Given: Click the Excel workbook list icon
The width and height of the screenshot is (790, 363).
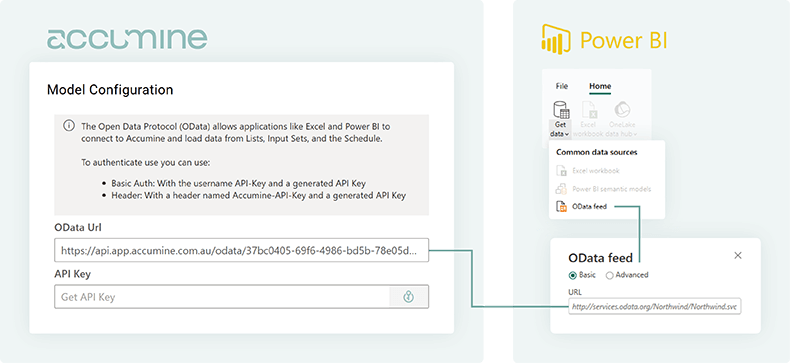Looking at the screenshot, I should click(x=561, y=171).
